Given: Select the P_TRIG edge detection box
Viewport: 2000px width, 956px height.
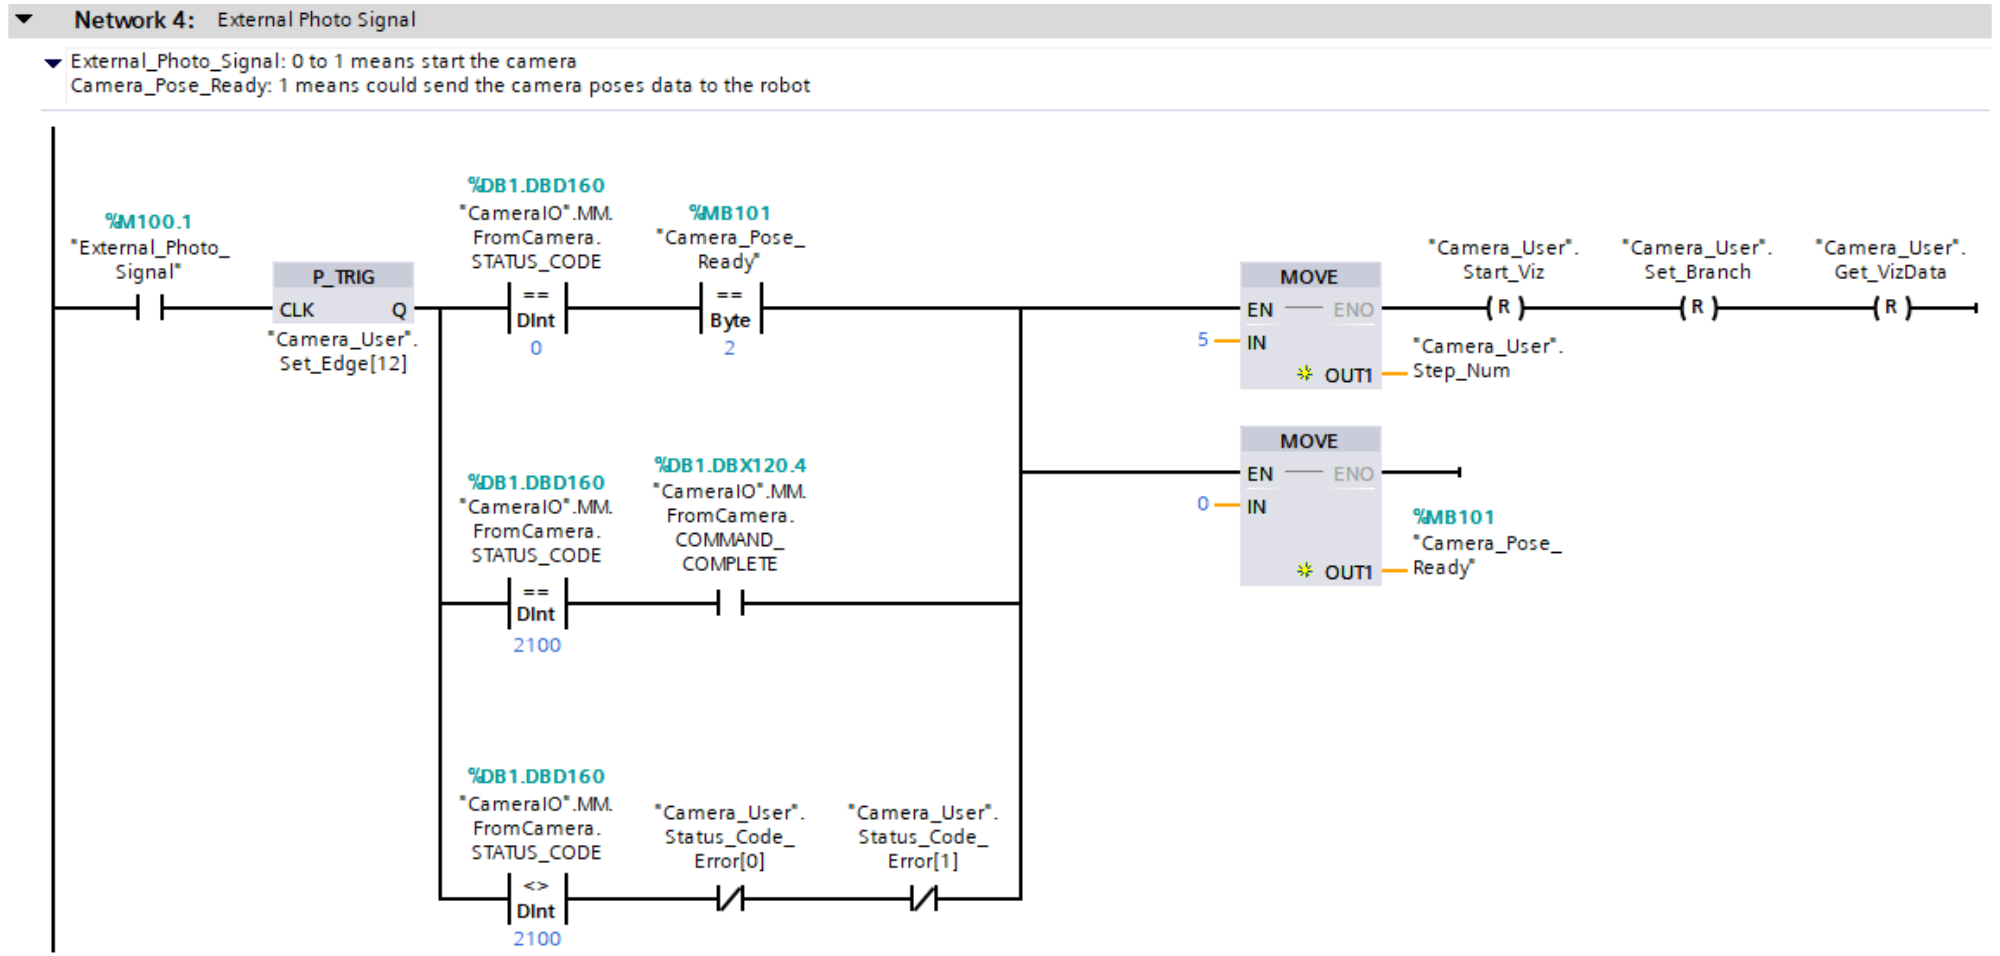Looking at the screenshot, I should 343,277.
